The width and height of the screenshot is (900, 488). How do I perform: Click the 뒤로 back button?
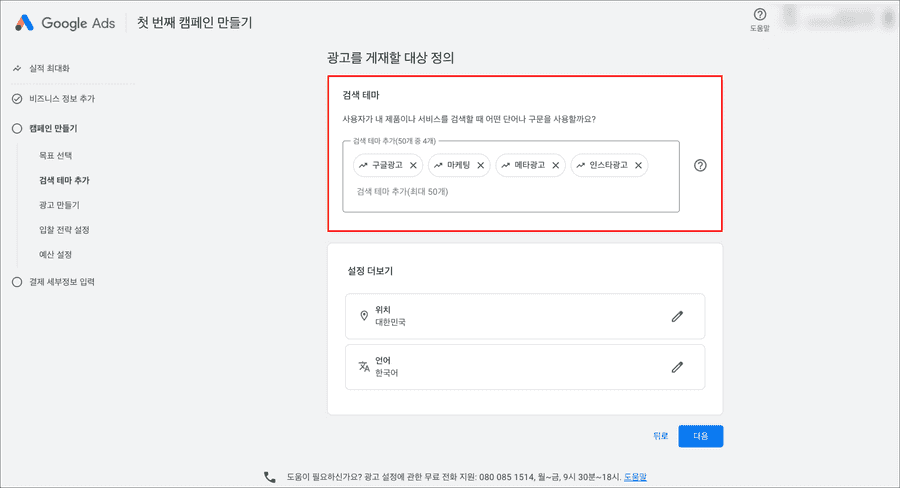(661, 436)
